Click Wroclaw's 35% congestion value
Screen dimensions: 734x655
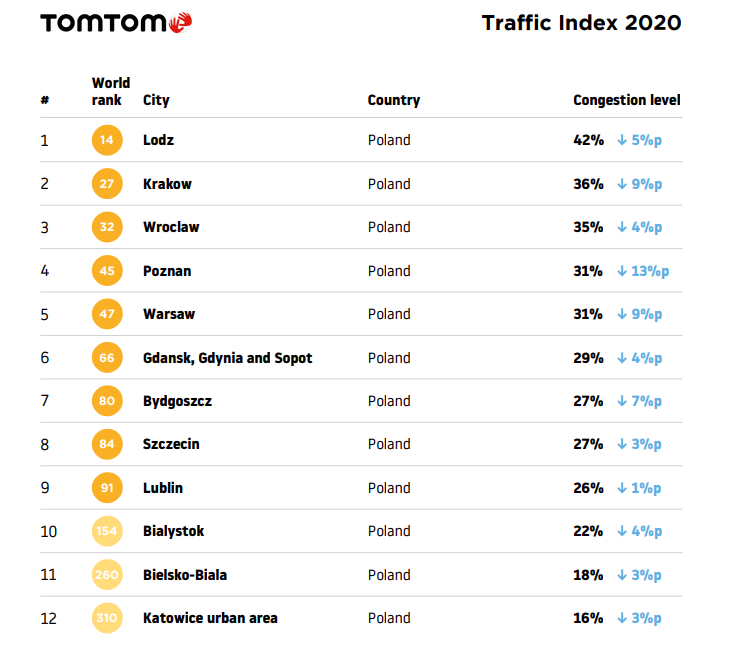pos(588,227)
